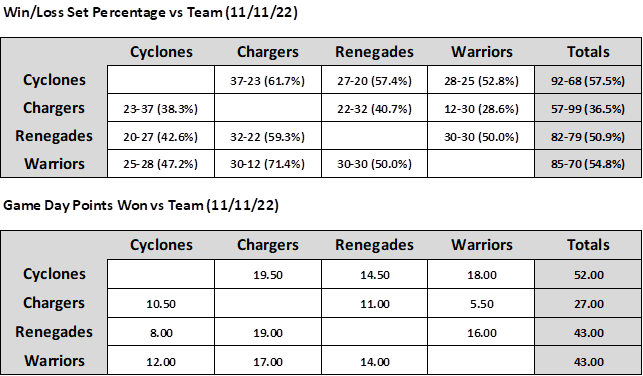Click the Chargers row header in top table
The width and height of the screenshot is (643, 376).
coord(55,107)
